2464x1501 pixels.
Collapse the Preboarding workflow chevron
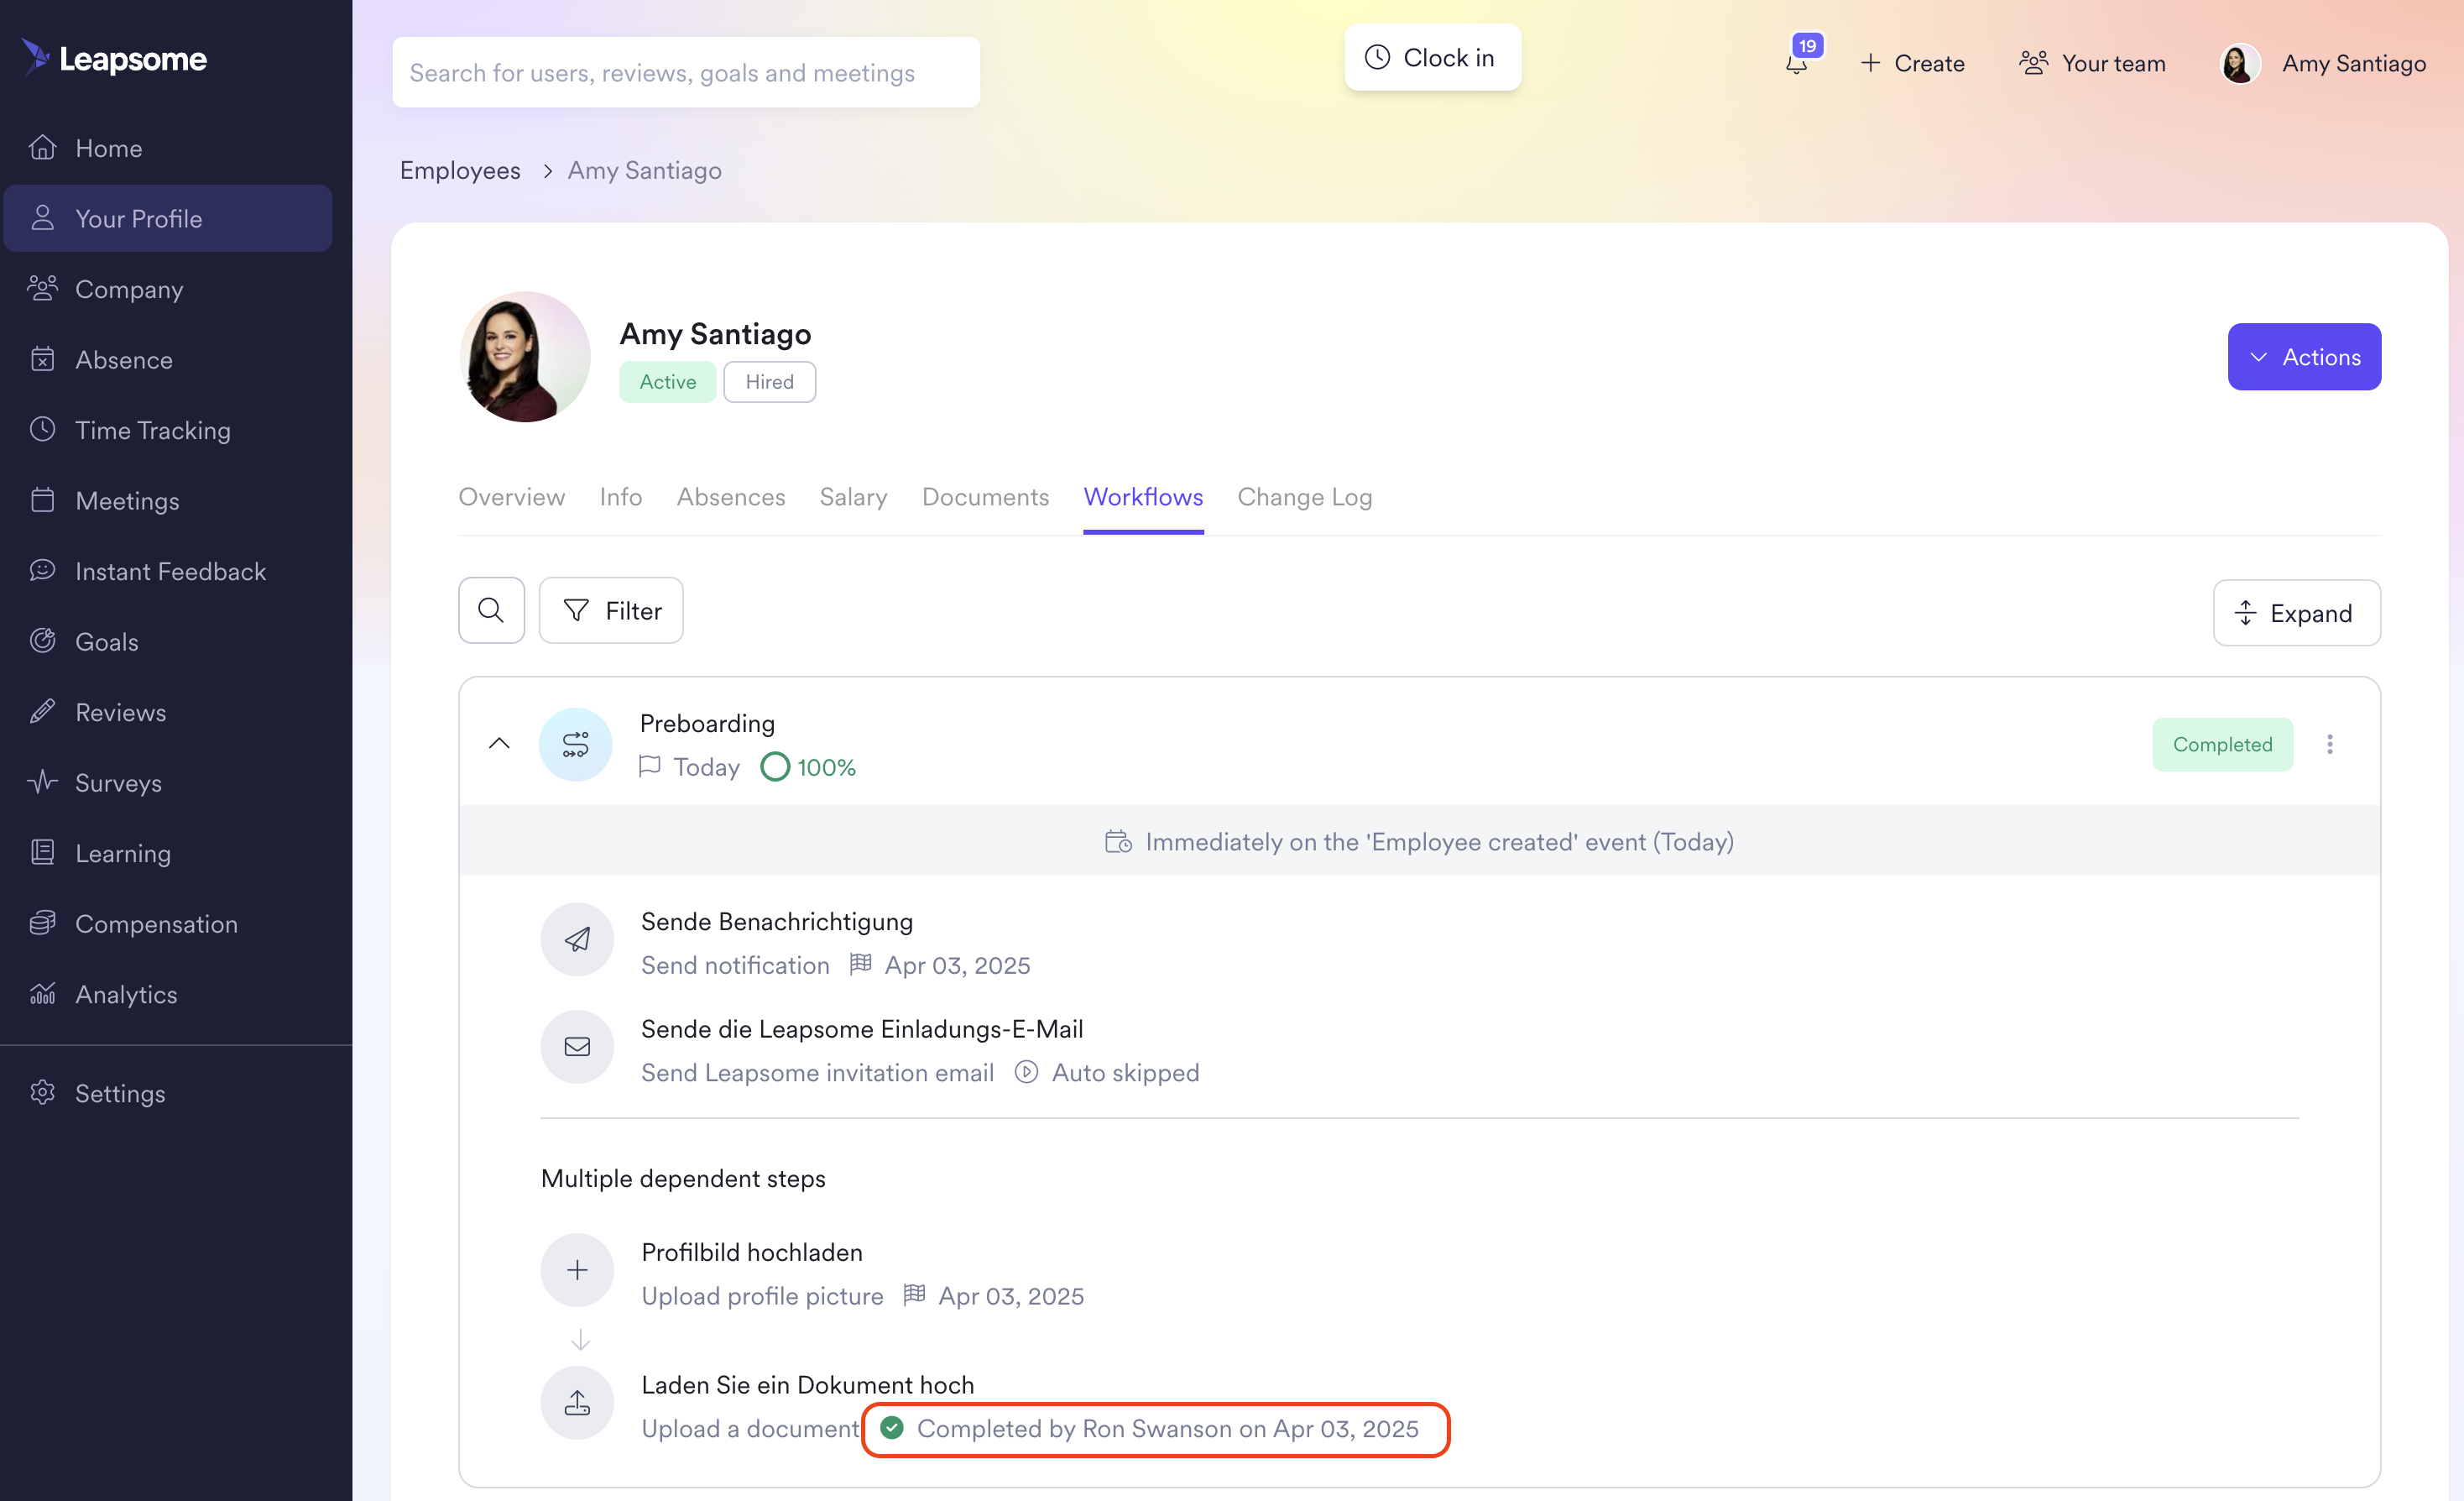pos(499,743)
